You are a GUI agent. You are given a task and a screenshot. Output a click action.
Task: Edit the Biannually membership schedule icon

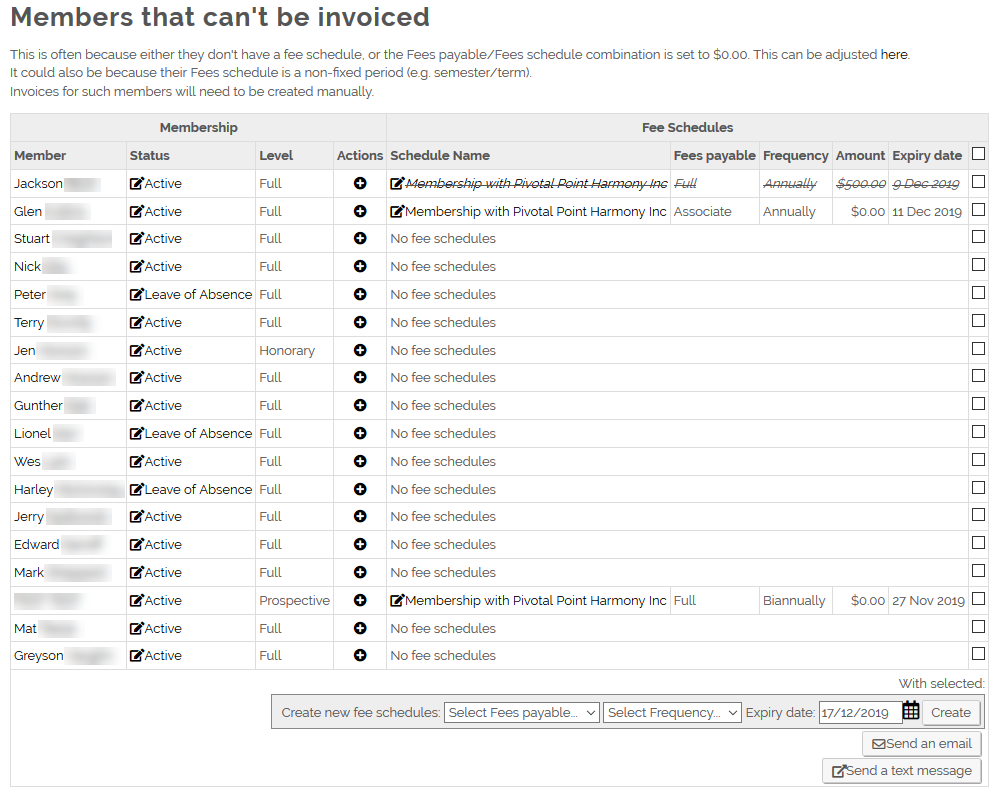[x=397, y=600]
